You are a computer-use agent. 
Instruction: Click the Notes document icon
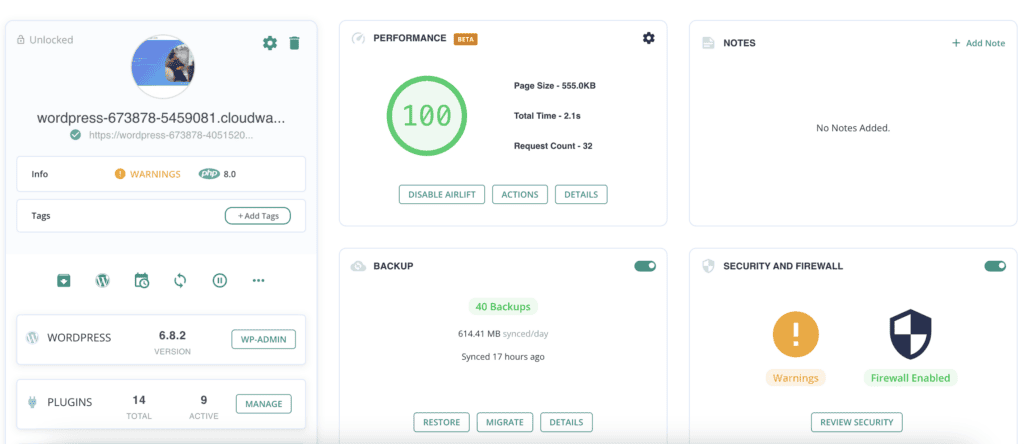point(708,43)
